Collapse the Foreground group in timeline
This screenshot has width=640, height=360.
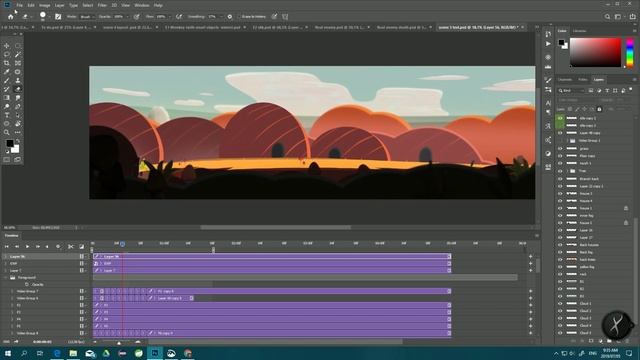(5, 278)
